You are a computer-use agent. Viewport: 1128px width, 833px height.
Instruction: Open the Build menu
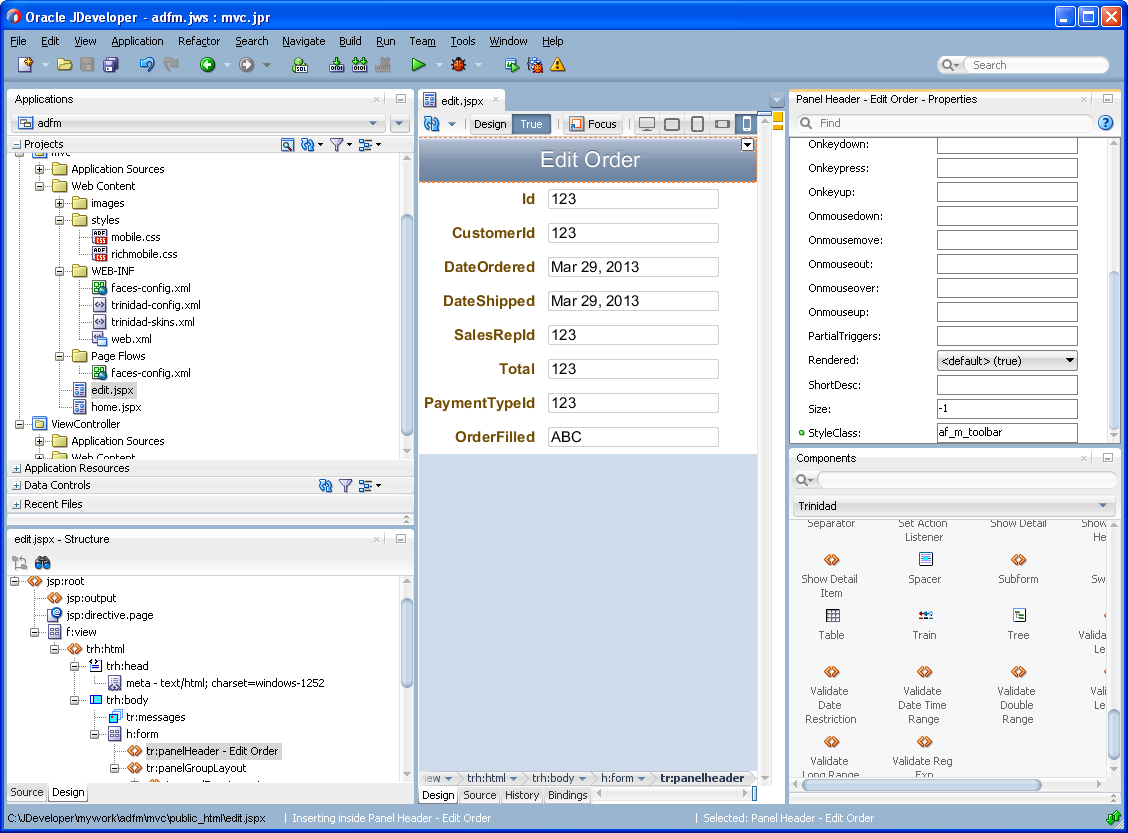350,41
